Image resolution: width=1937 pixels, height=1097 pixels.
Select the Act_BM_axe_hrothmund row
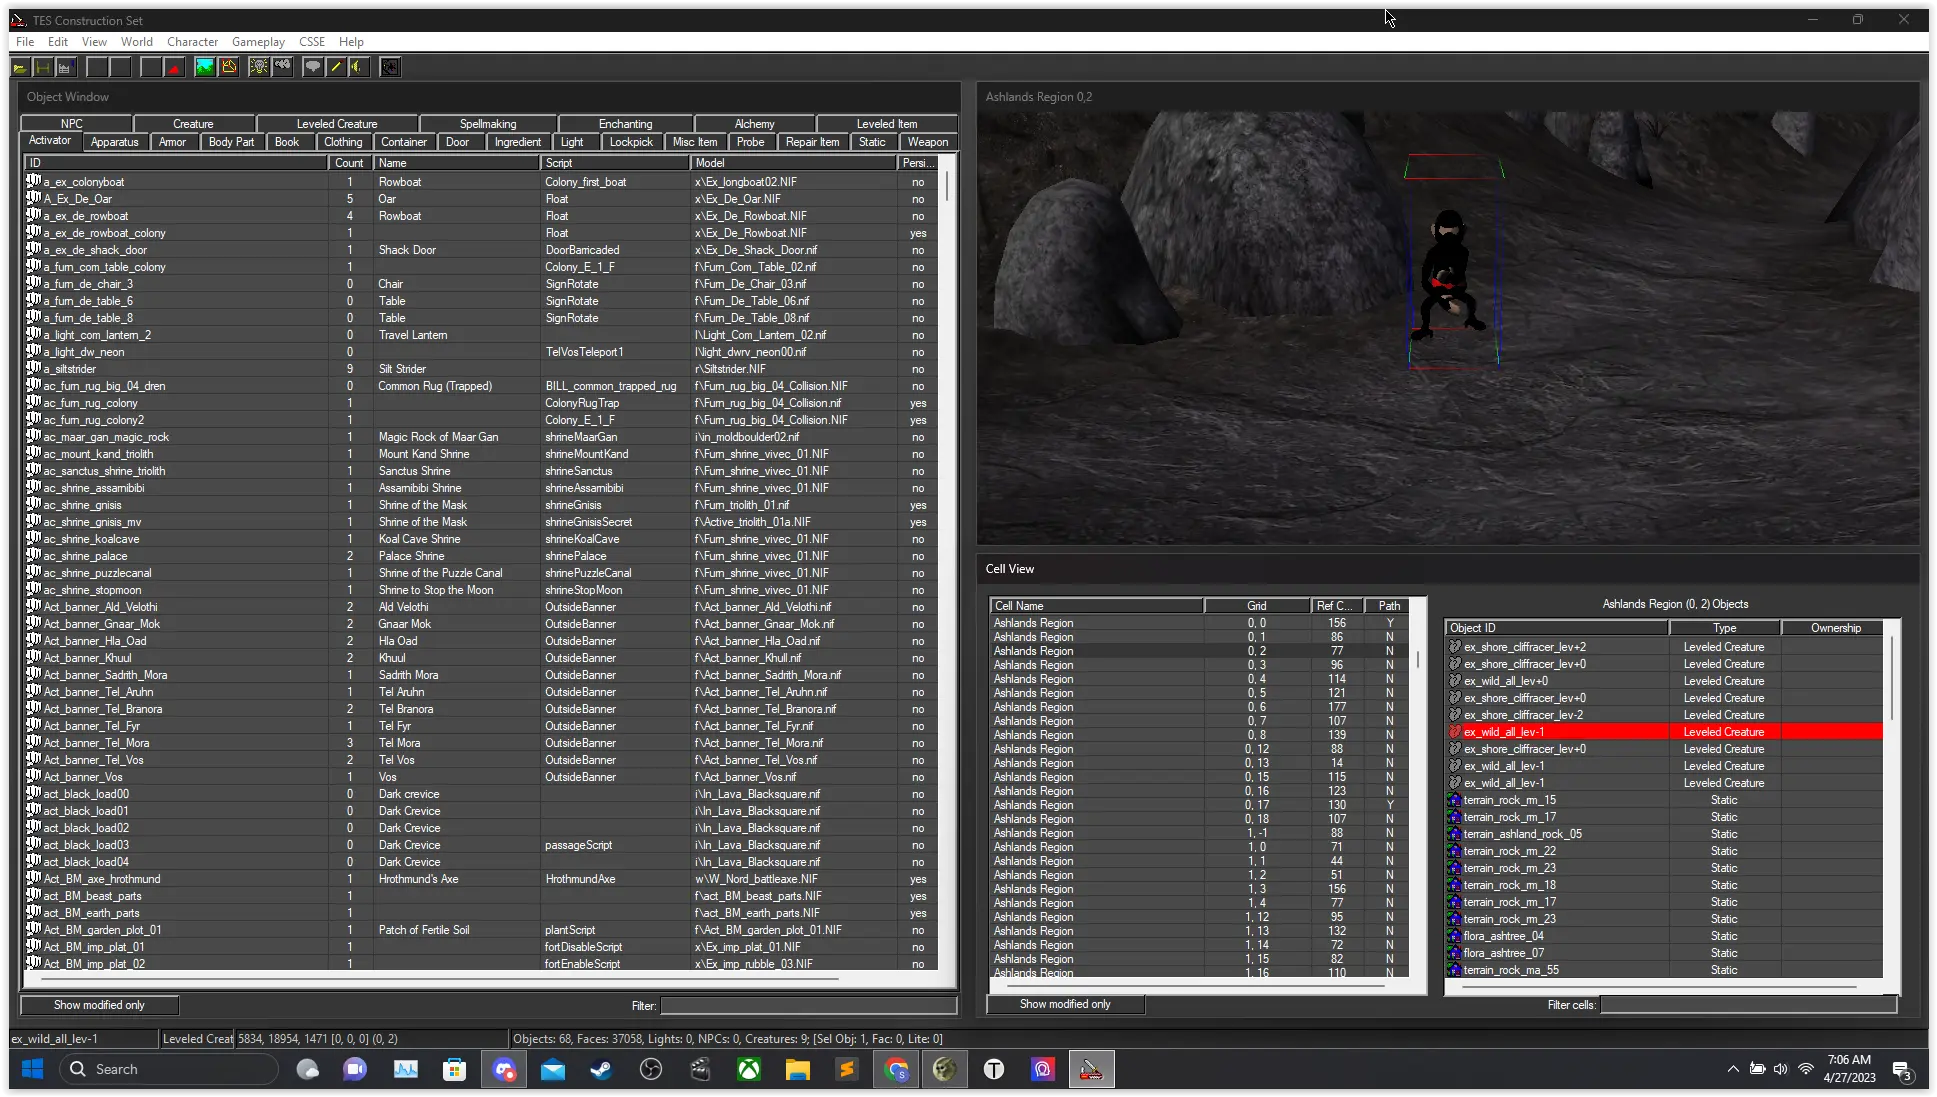pos(481,879)
